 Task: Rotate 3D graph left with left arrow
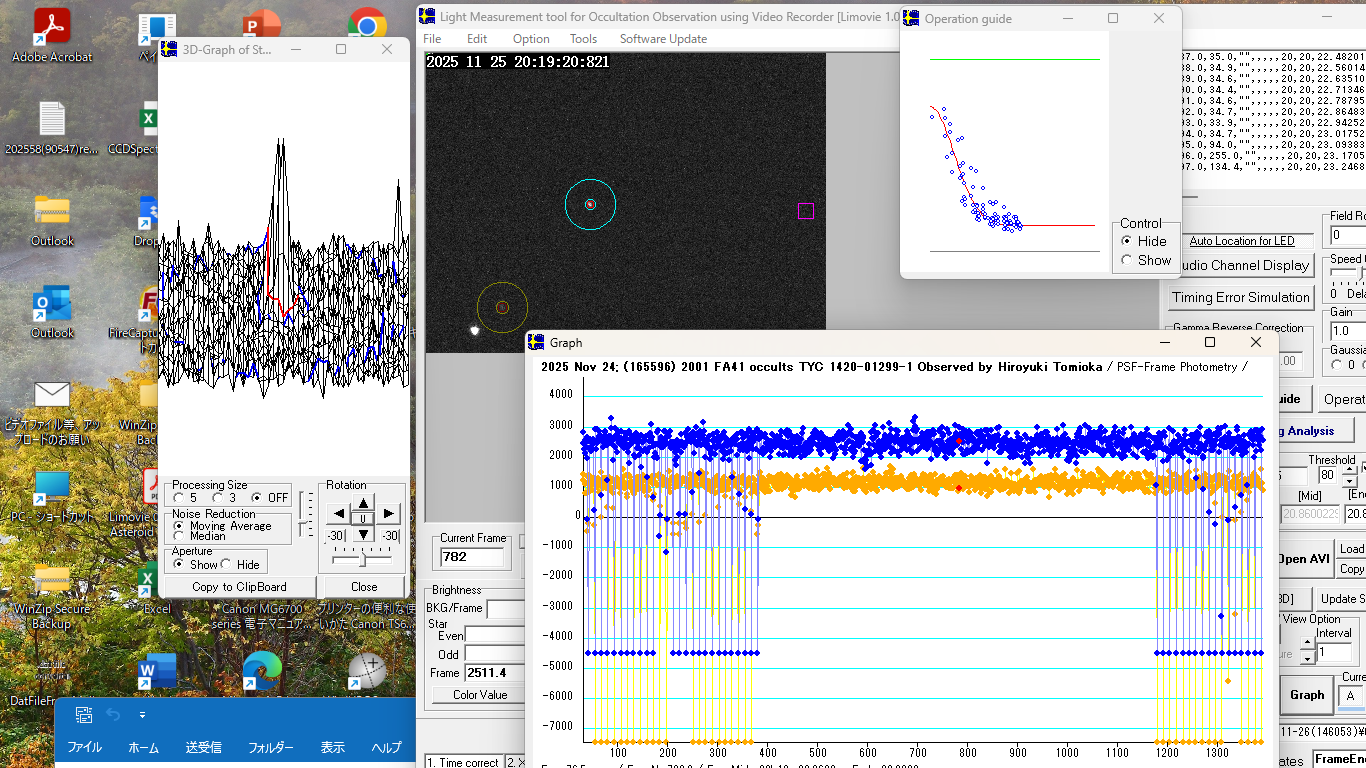tap(337, 514)
